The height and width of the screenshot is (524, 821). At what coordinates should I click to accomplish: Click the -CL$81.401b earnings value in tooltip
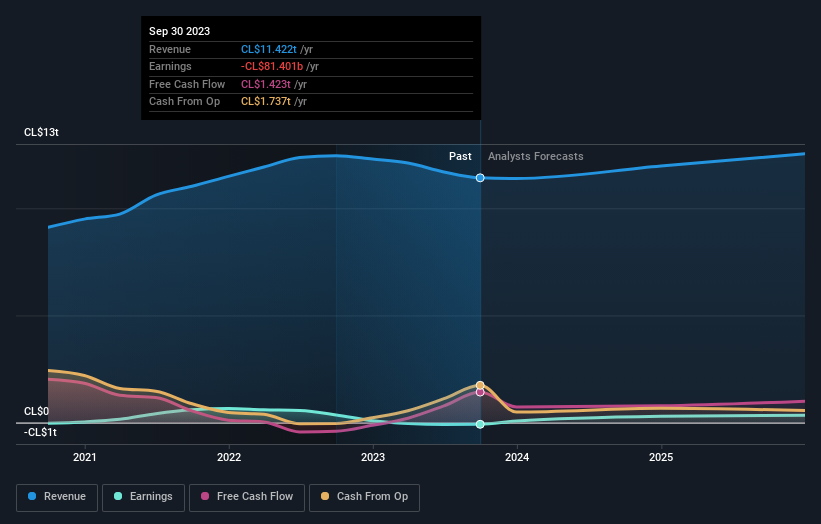click(272, 66)
